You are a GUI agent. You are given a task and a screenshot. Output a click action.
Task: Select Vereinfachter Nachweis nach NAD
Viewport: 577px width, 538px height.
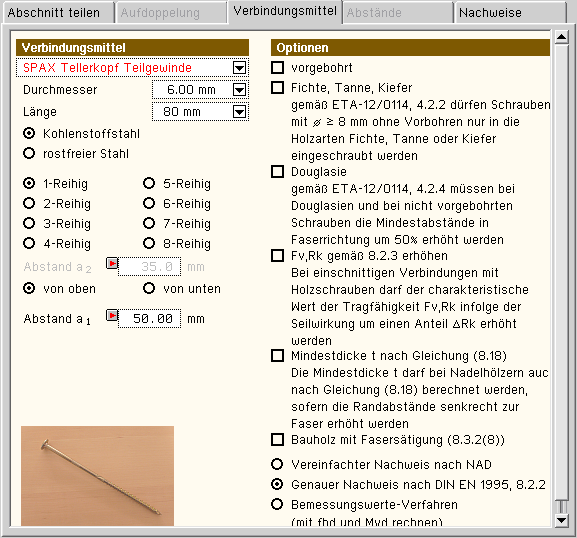tap(277, 464)
